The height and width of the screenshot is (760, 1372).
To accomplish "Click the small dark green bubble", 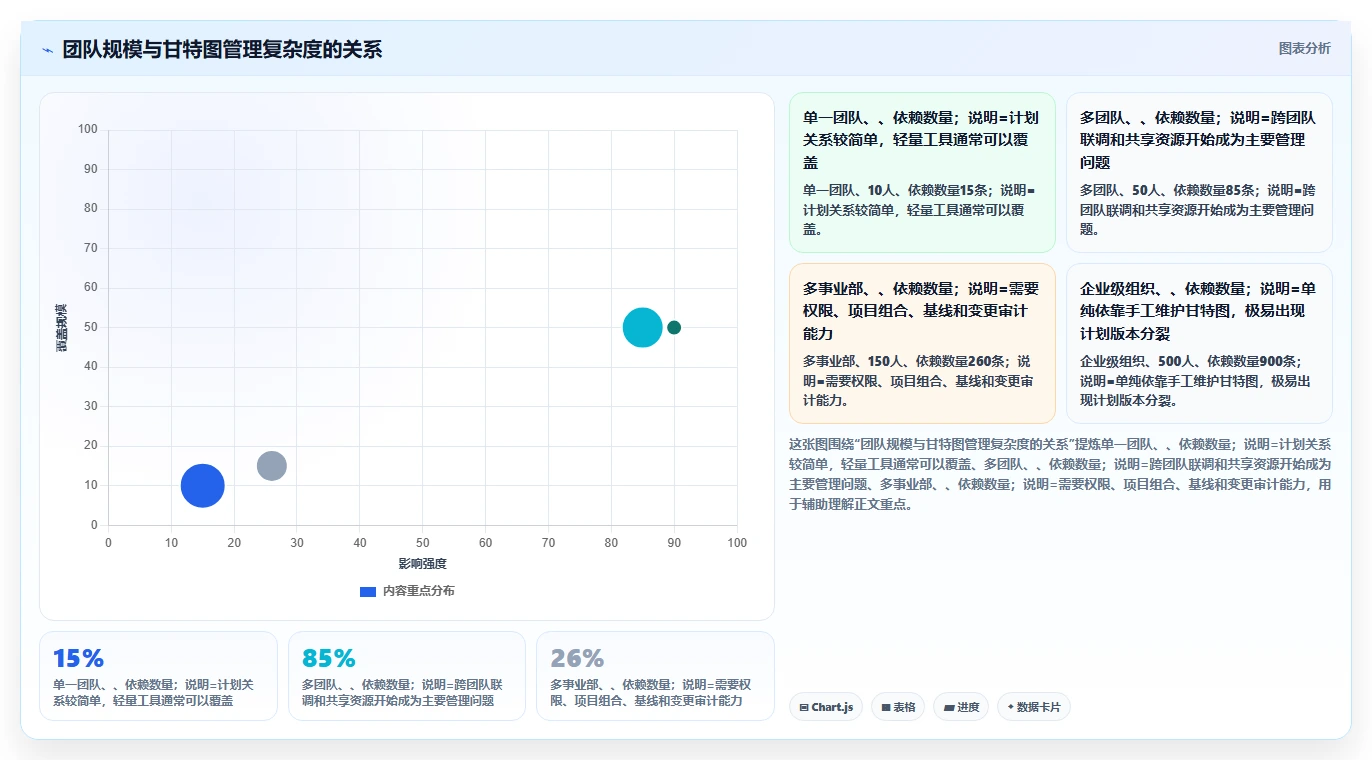I will 674,327.
